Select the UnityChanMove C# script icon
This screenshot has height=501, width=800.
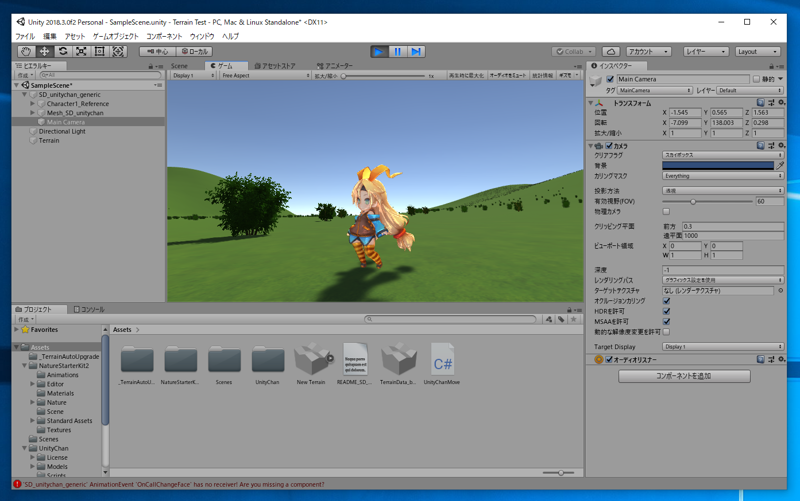coord(442,359)
